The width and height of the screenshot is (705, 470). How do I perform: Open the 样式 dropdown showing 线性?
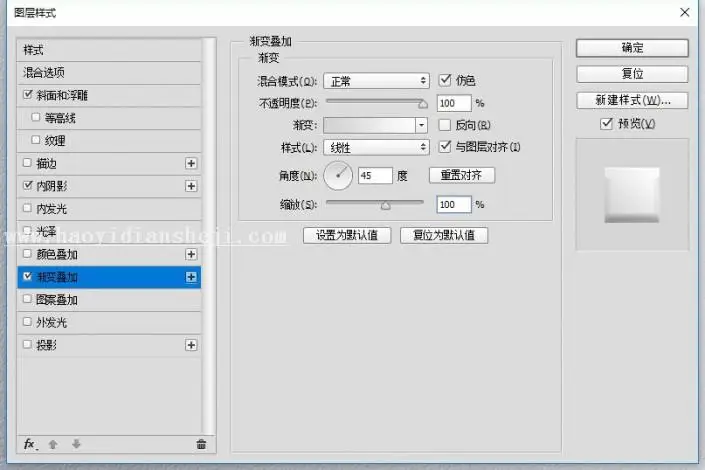376,147
